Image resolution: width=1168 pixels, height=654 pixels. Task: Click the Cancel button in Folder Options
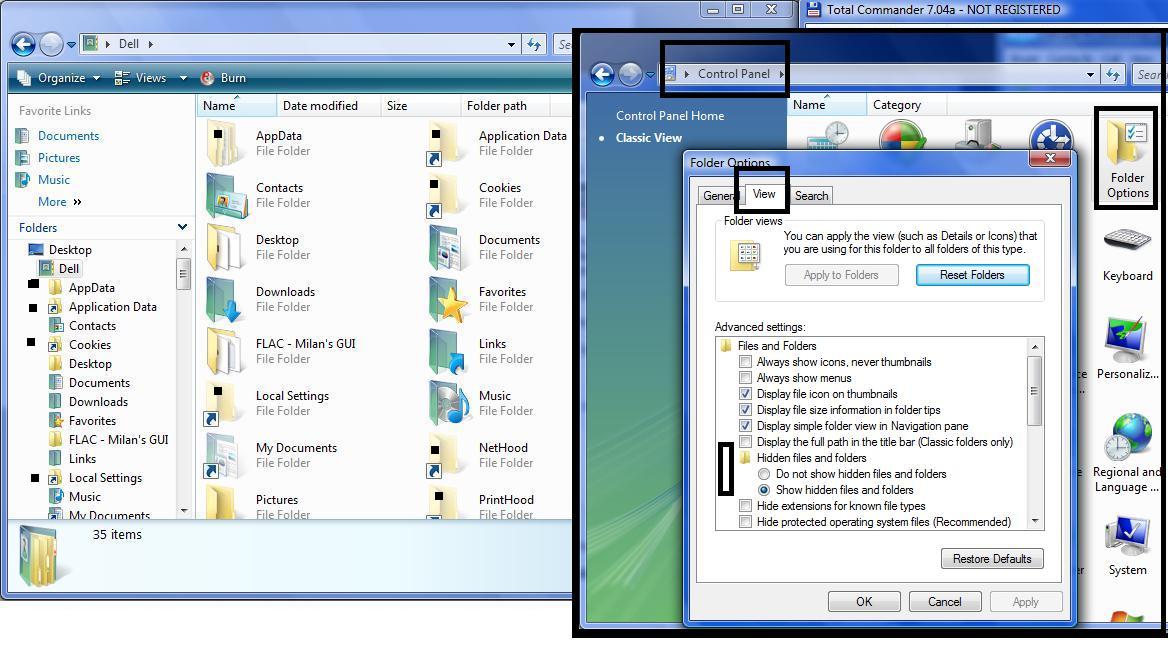pyautogui.click(x=945, y=602)
